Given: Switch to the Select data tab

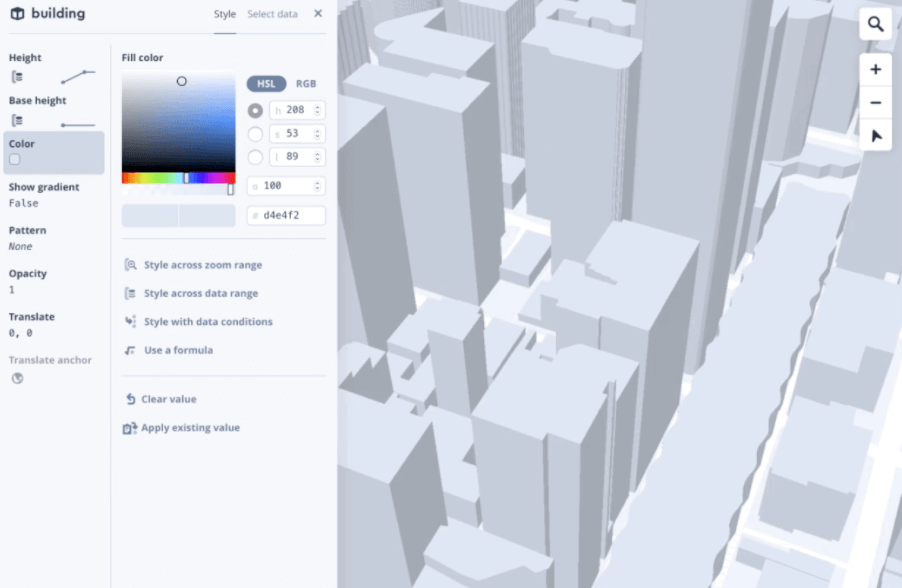Looking at the screenshot, I should tap(272, 14).
